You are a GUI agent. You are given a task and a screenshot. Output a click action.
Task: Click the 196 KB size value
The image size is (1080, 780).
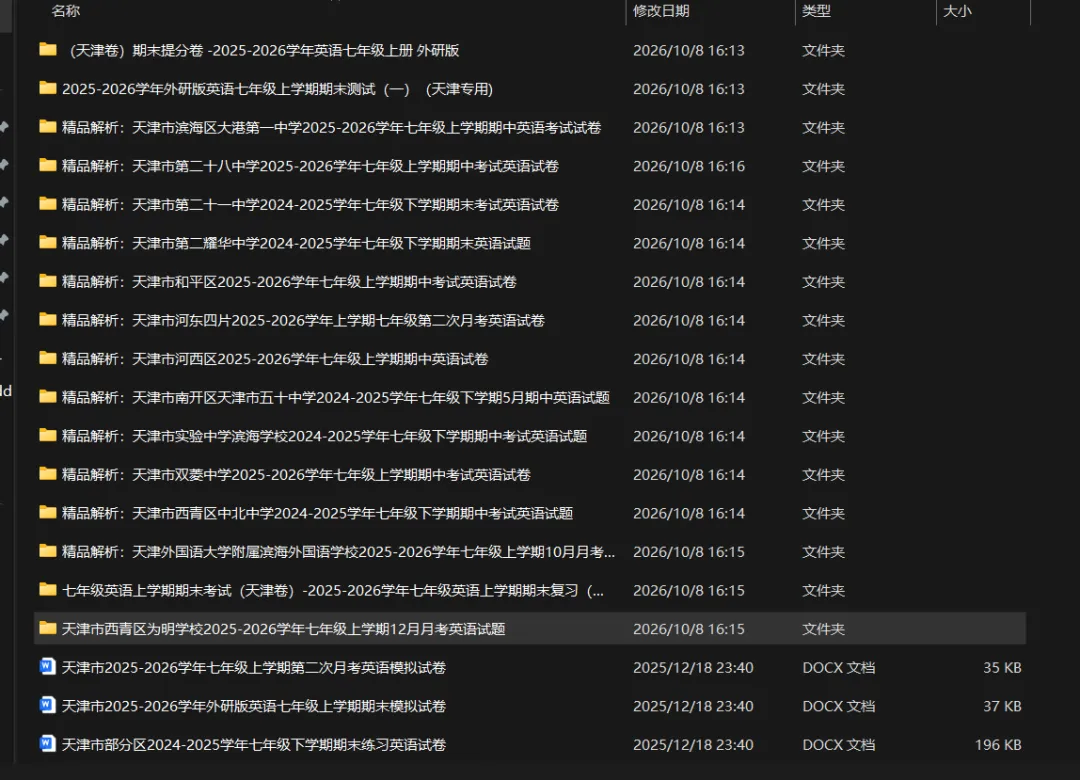pyautogui.click(x=998, y=745)
